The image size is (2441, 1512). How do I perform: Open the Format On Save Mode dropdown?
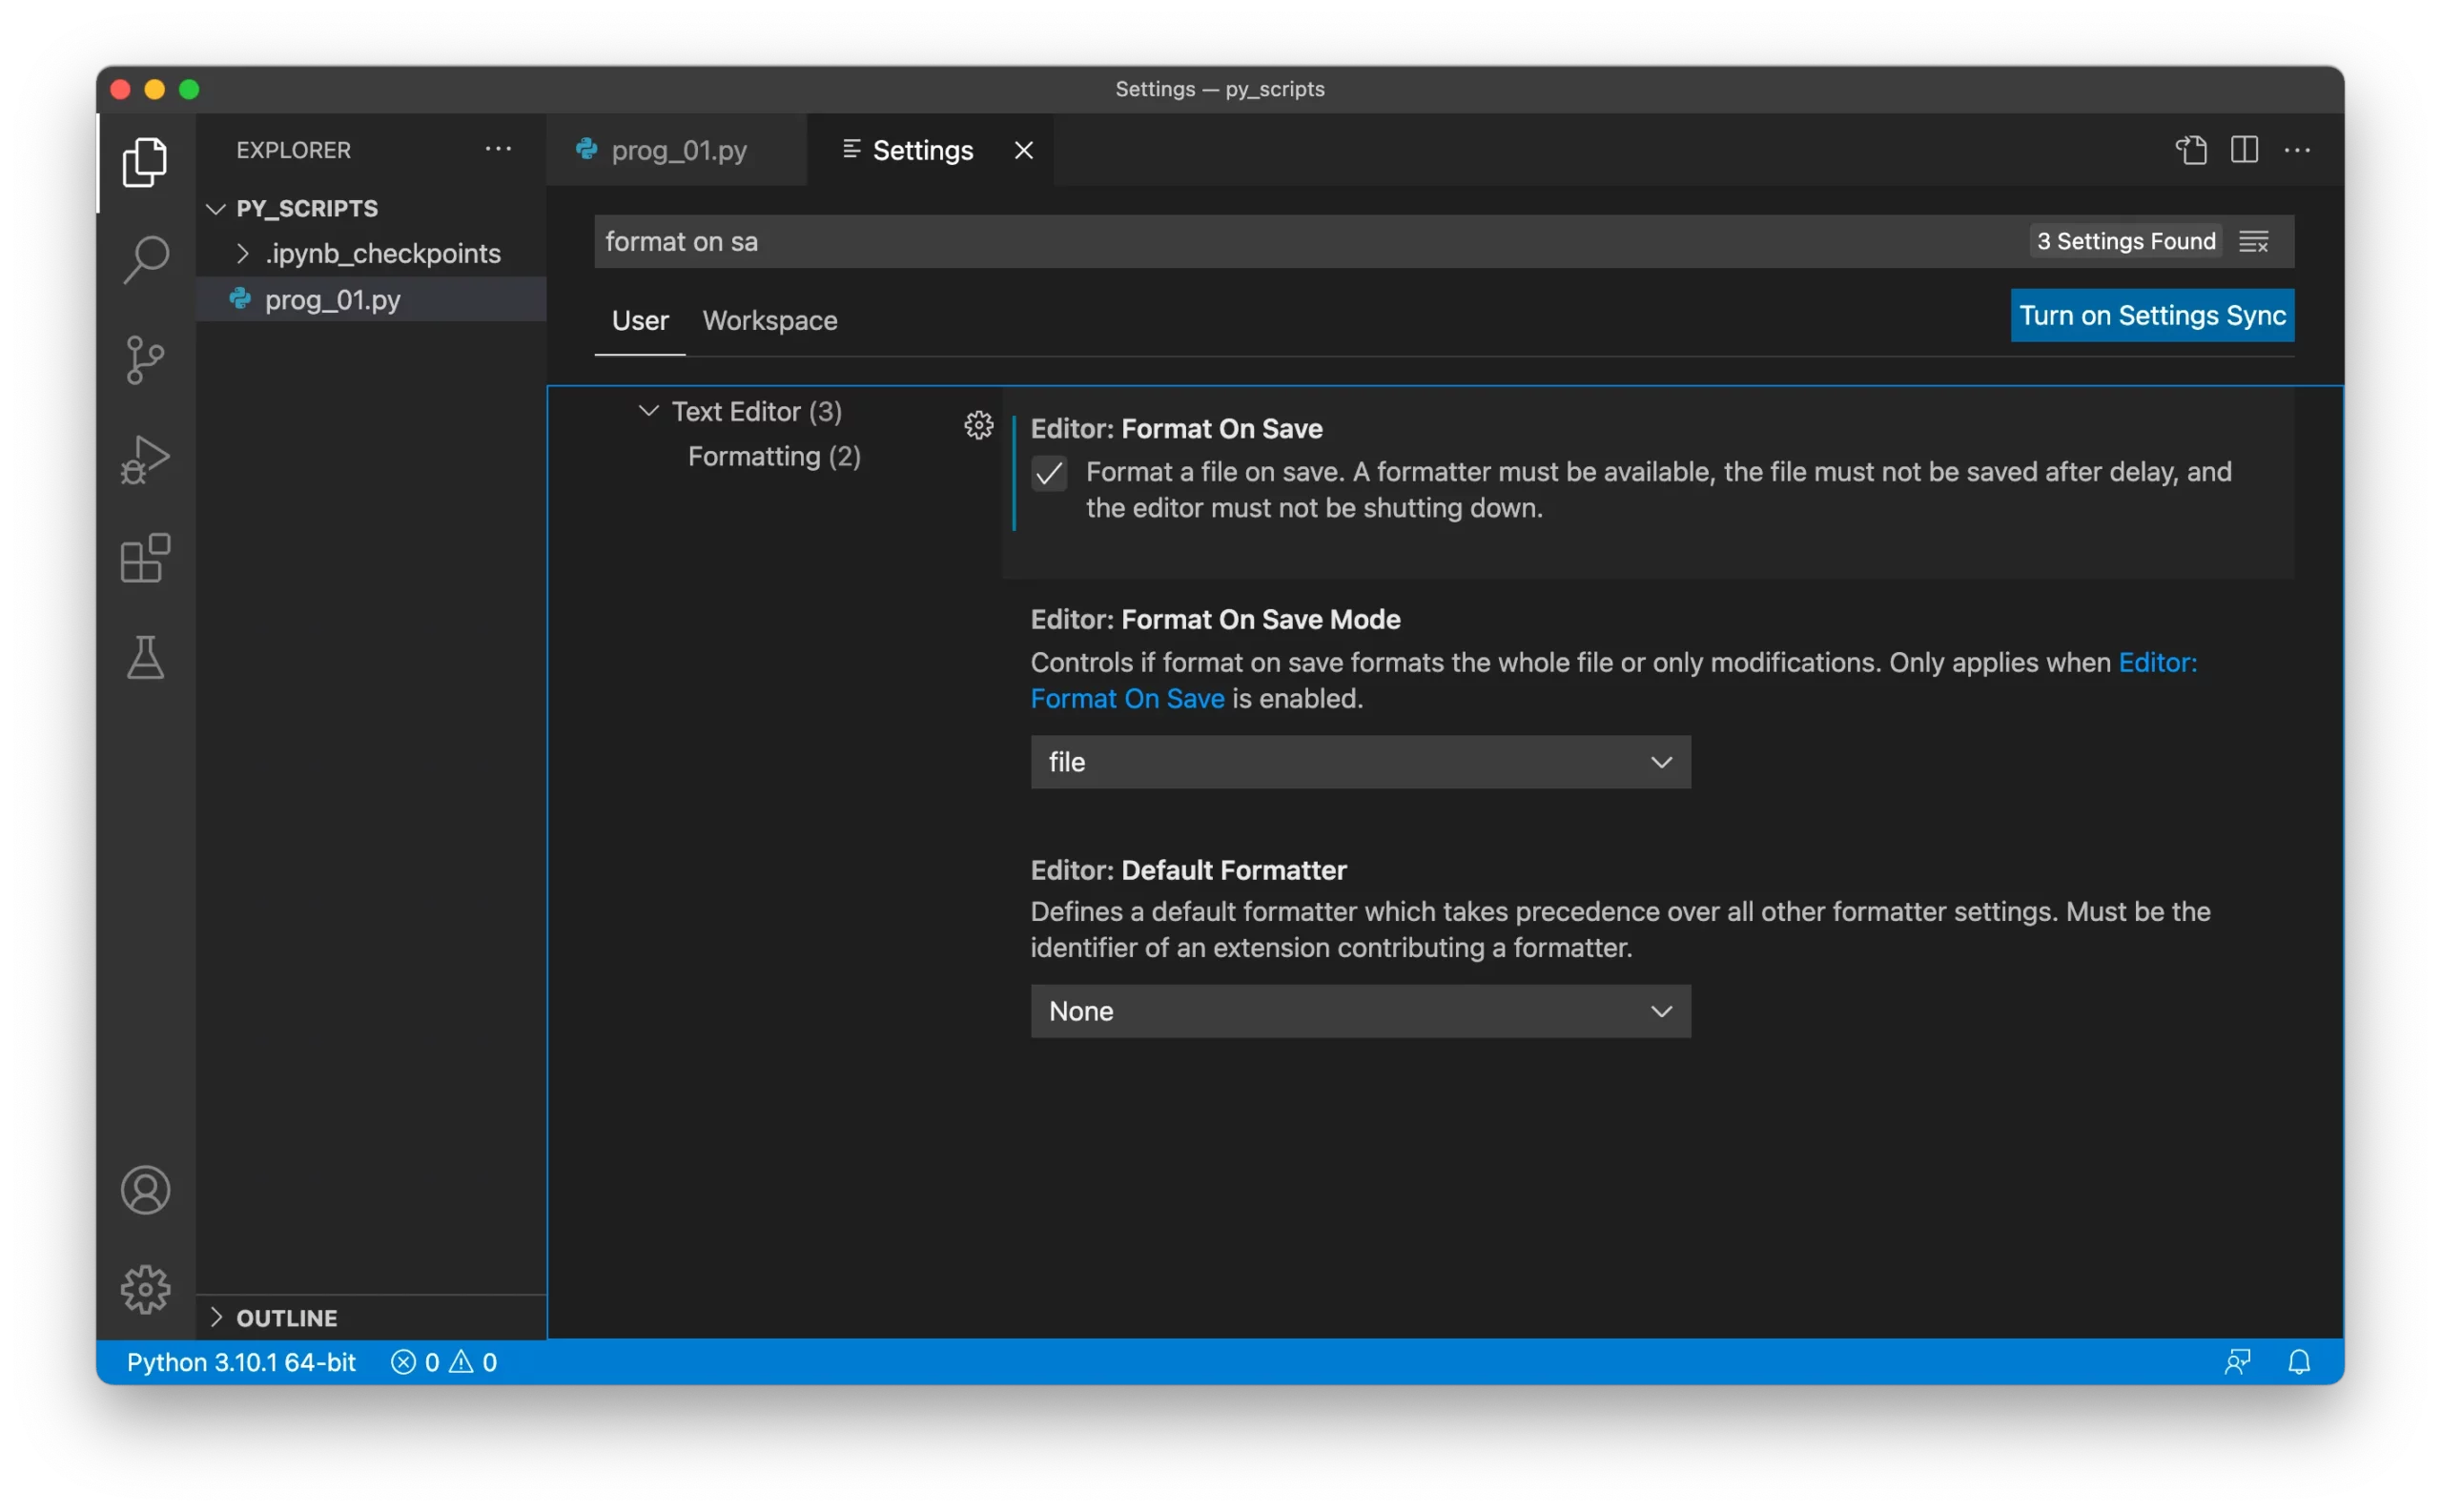tap(1360, 762)
